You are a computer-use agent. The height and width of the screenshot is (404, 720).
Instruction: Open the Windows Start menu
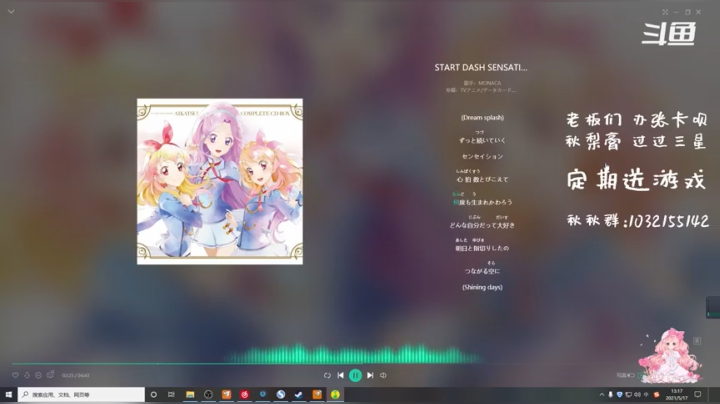[8, 394]
